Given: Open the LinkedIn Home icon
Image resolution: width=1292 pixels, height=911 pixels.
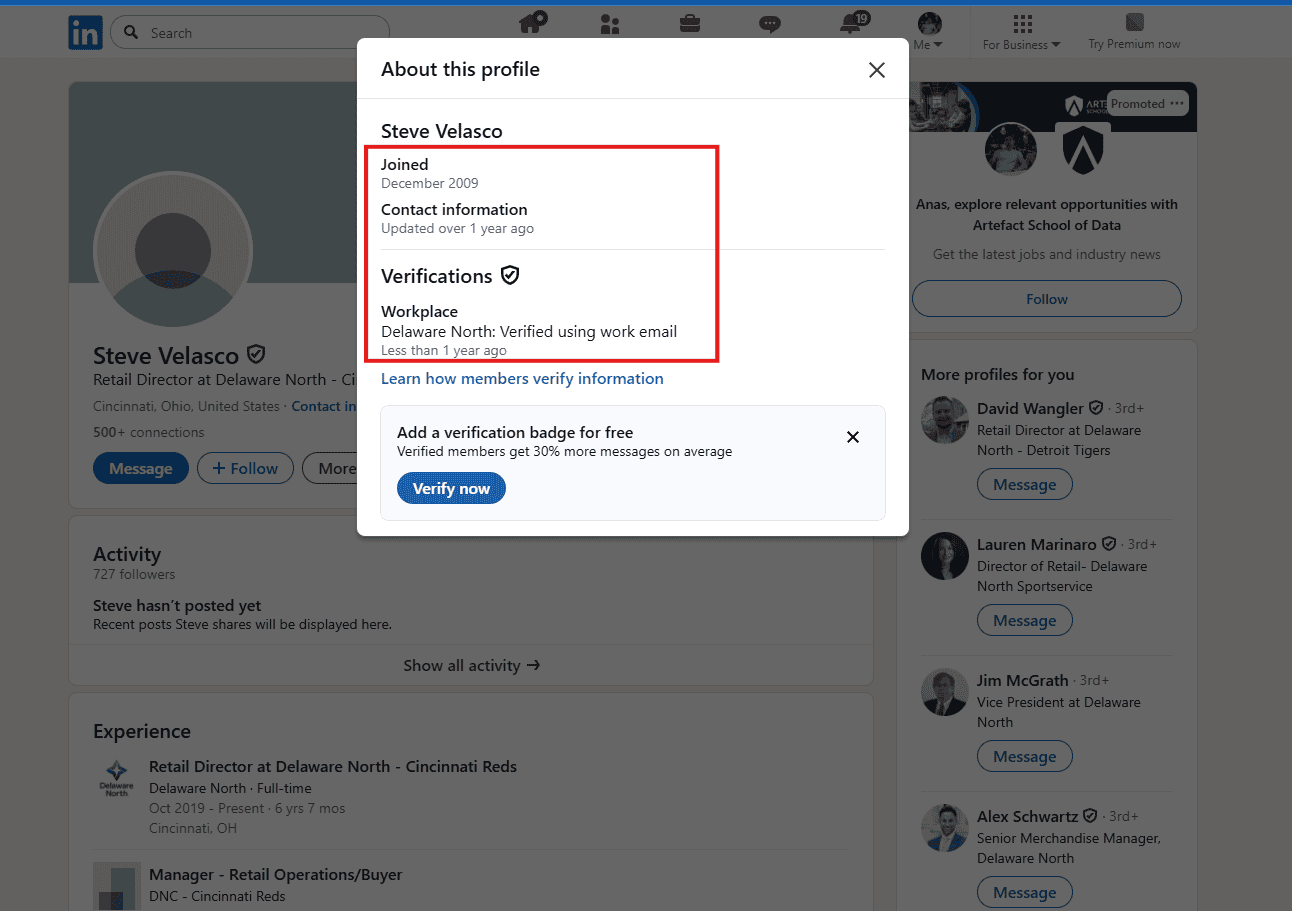Looking at the screenshot, I should (532, 22).
